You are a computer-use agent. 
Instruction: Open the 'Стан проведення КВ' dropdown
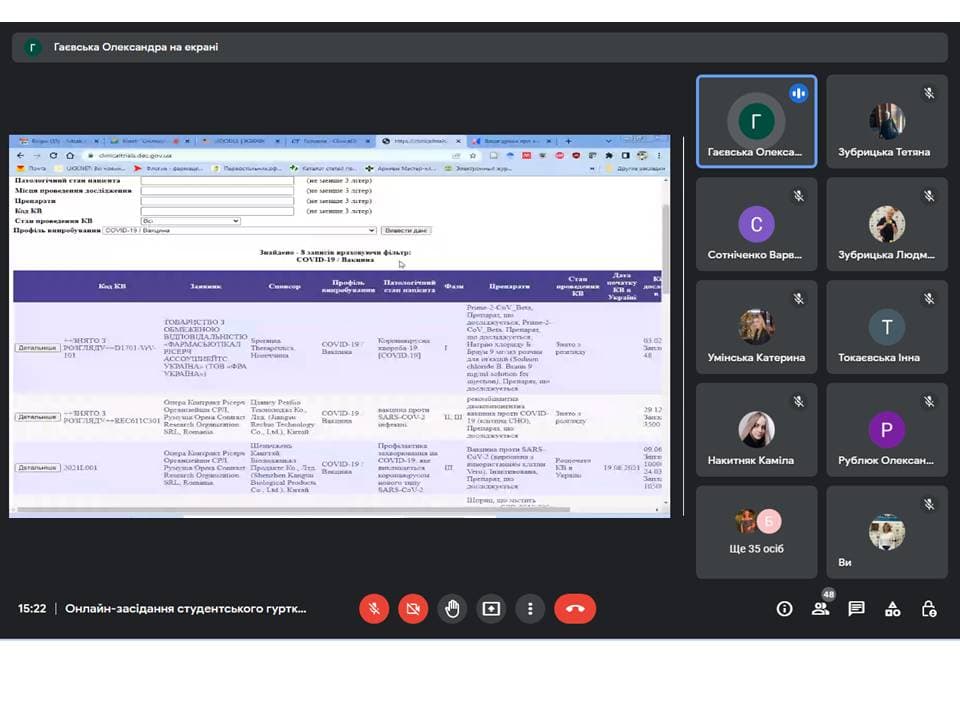[x=190, y=220]
